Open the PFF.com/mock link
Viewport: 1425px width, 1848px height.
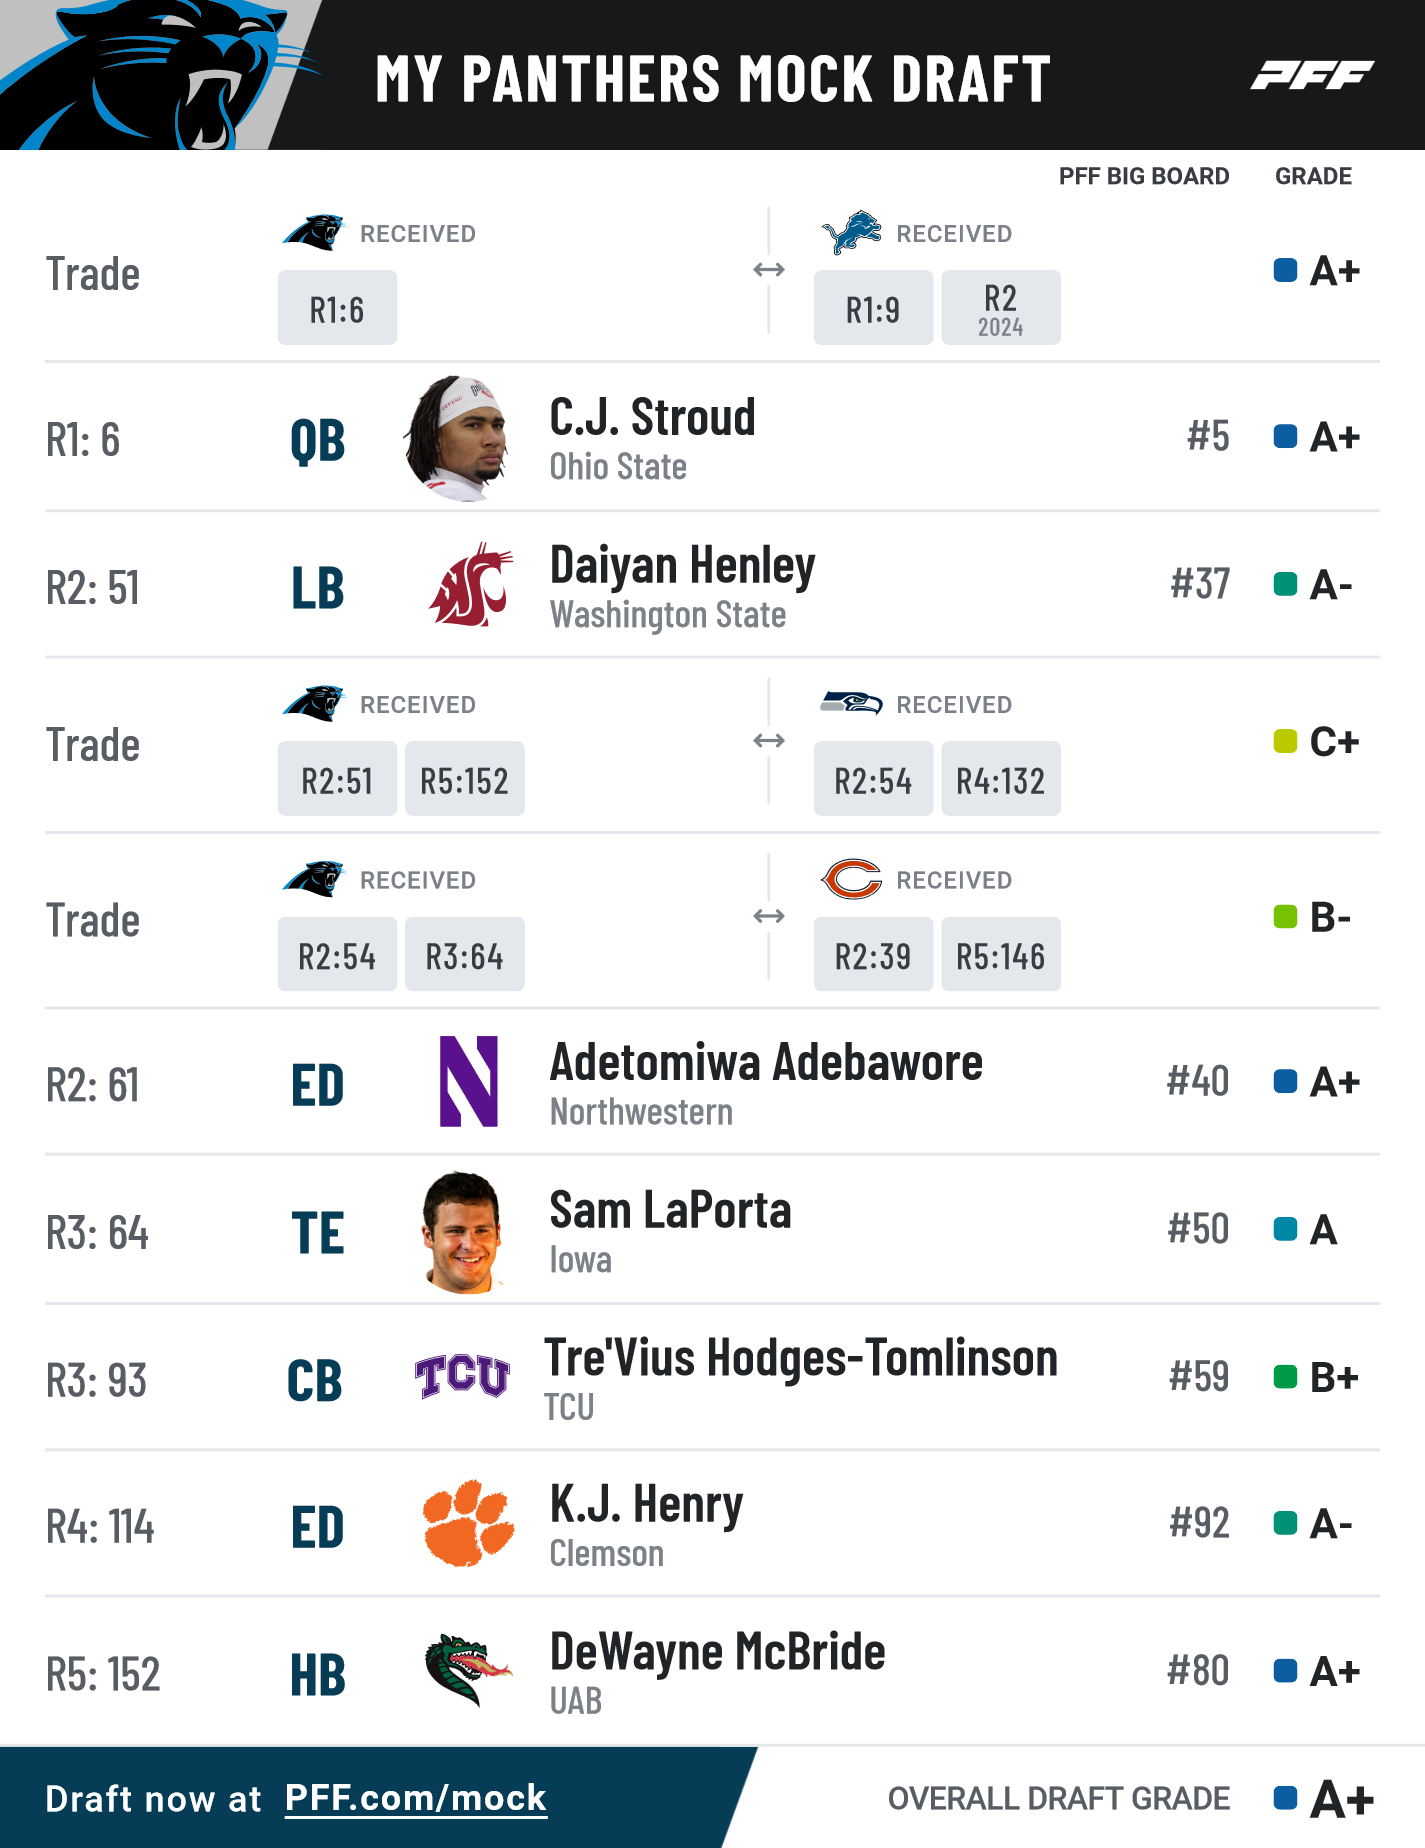416,1798
